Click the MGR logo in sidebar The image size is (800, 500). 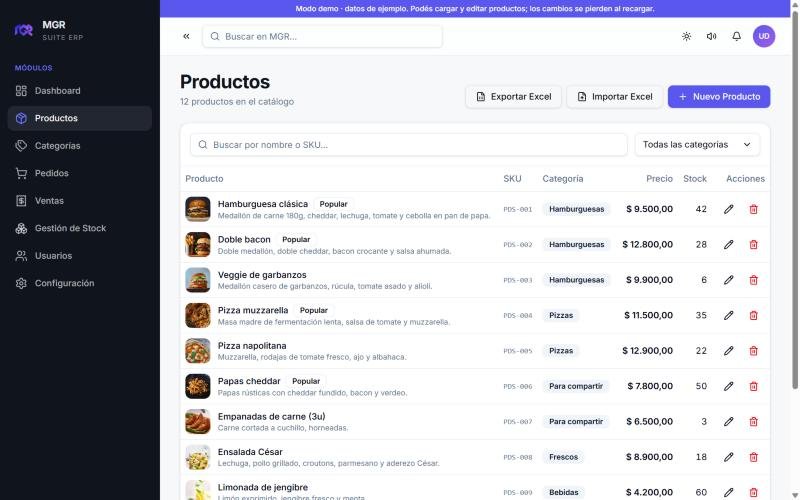23,30
